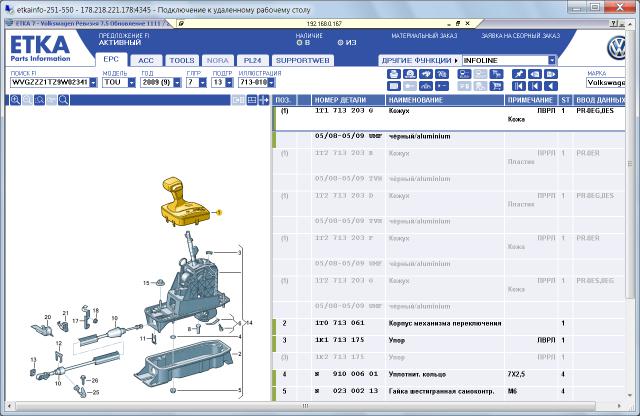The width and height of the screenshot is (640, 416).
Task: Click the НОМЕР ДЕТАЛИ column header
Action: (349, 100)
